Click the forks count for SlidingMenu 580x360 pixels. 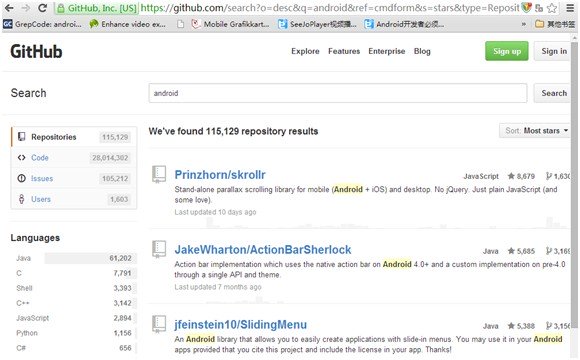point(558,326)
